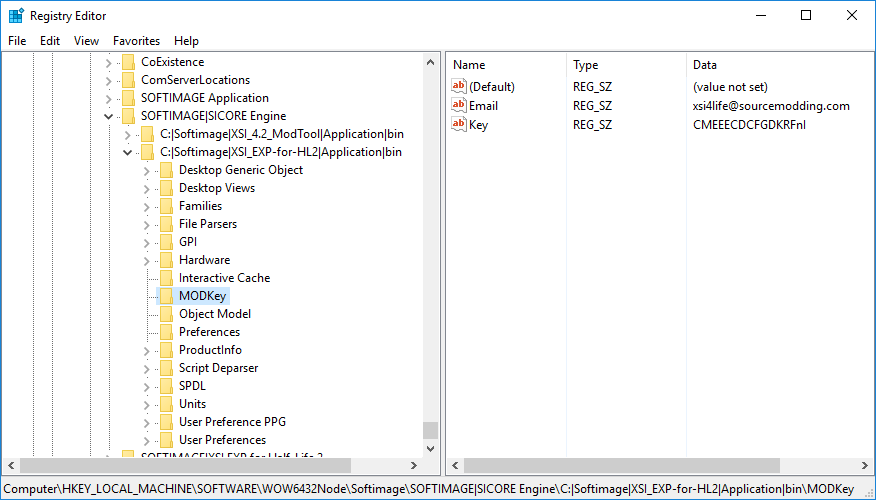This screenshot has width=876, height=500.
Task: Click the folder icon of SOFTIMAGE|SICORE Engine
Action: coord(128,116)
